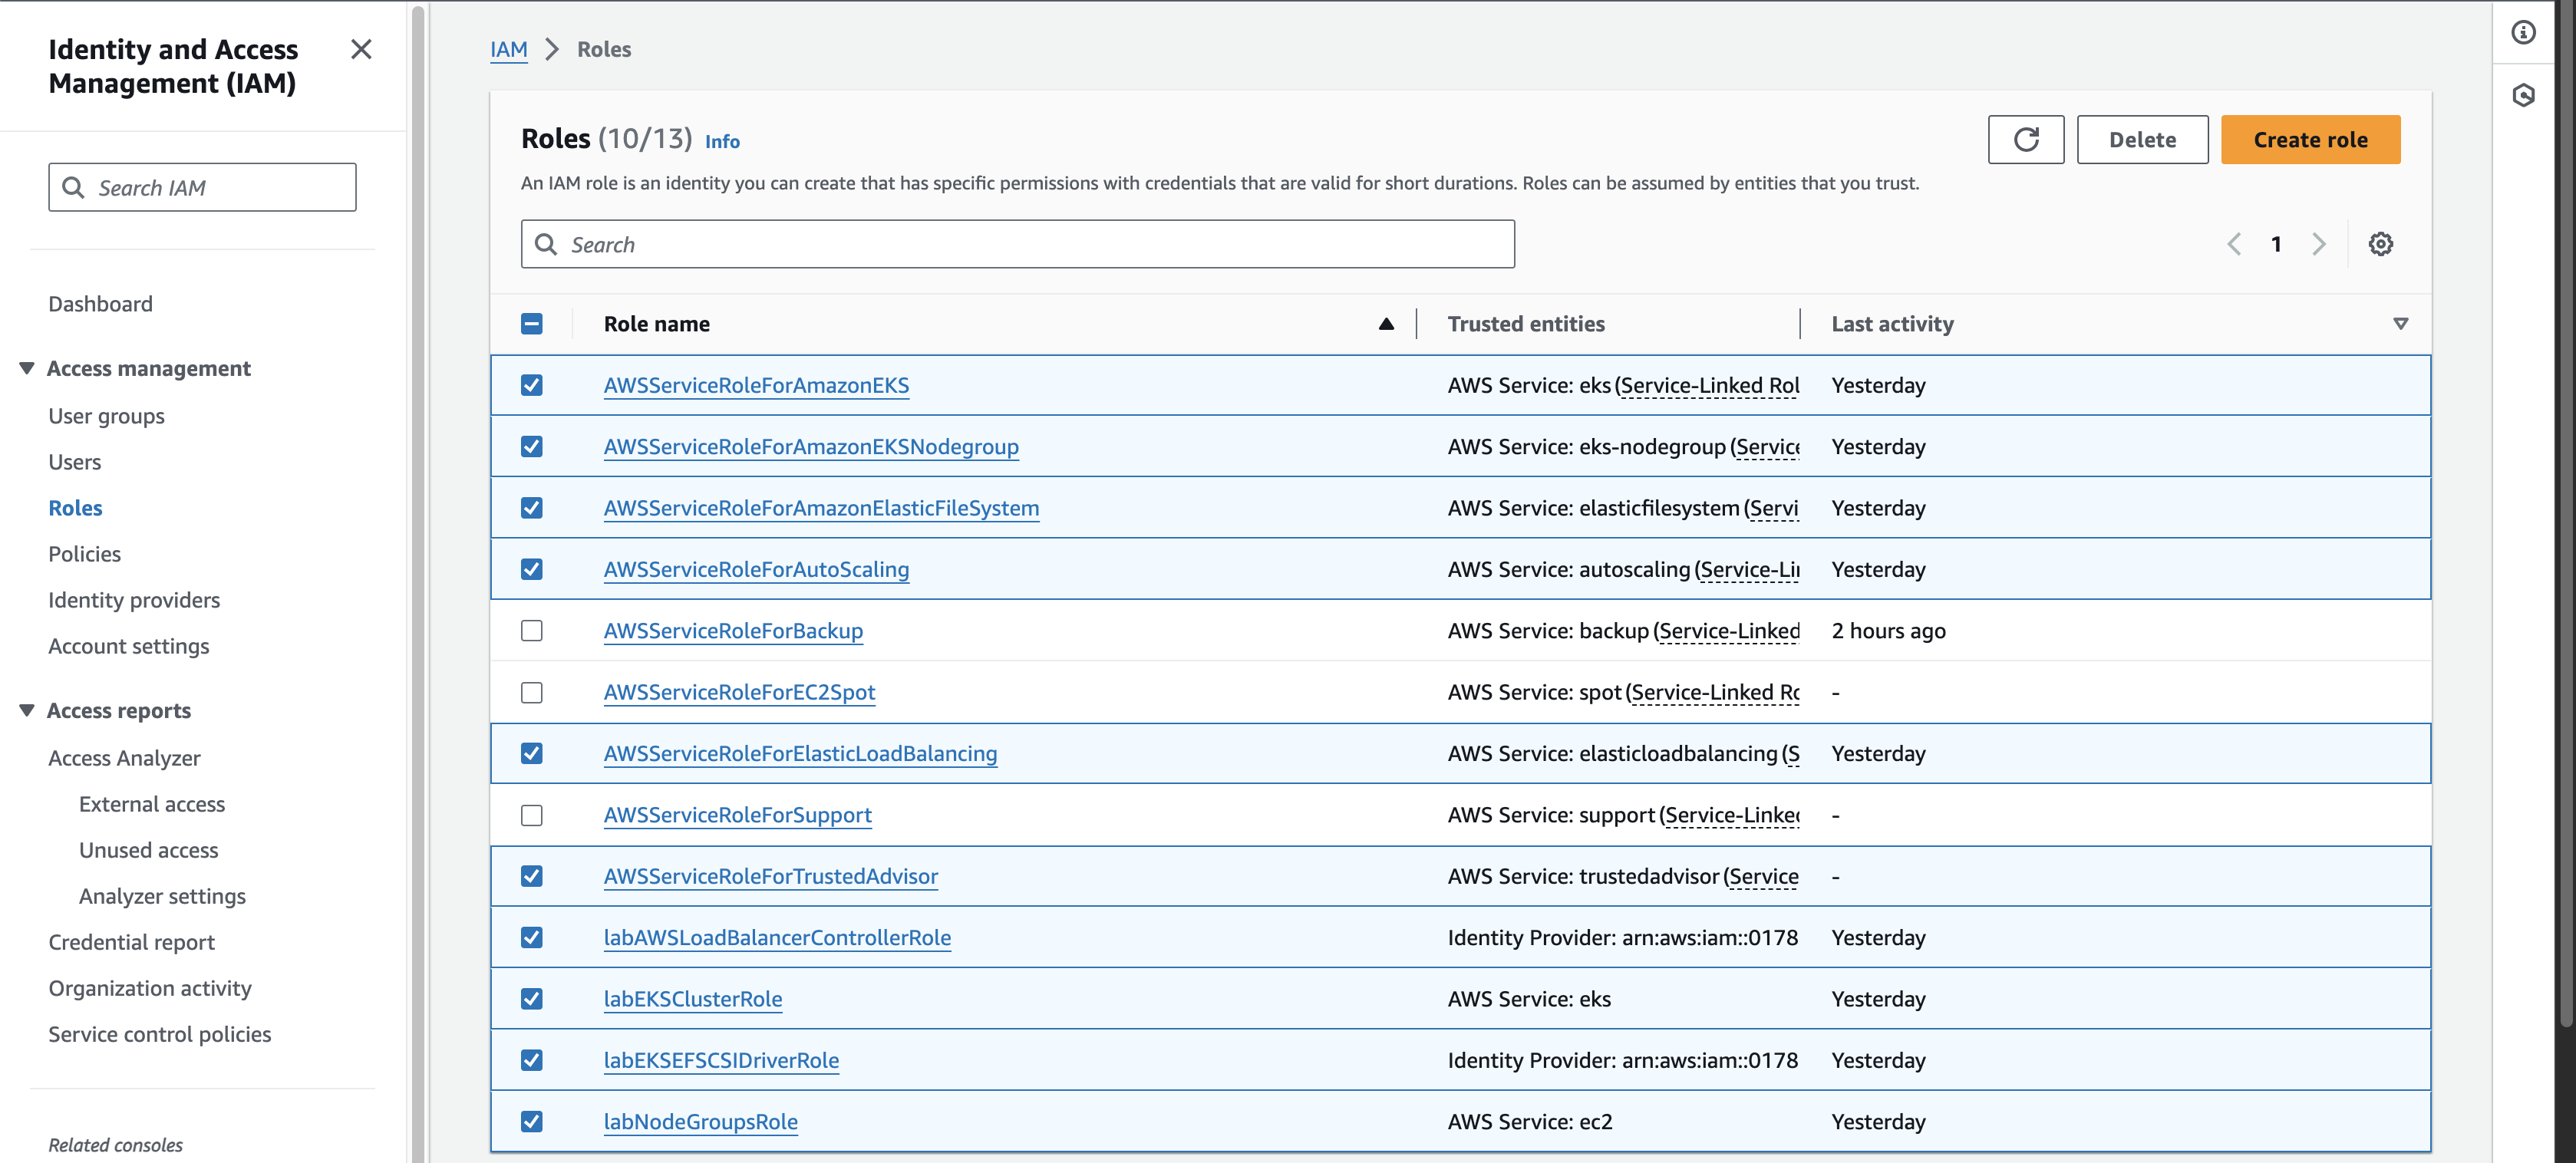Open table preferences gear icon

pos(2380,244)
